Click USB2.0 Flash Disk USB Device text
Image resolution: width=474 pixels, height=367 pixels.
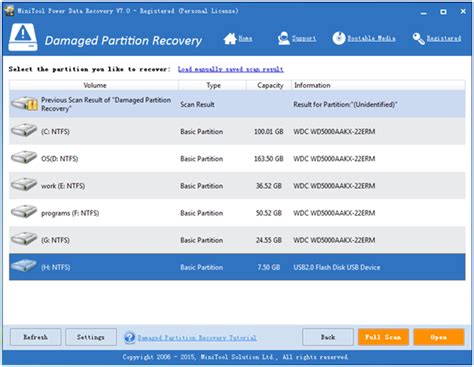coord(337,267)
